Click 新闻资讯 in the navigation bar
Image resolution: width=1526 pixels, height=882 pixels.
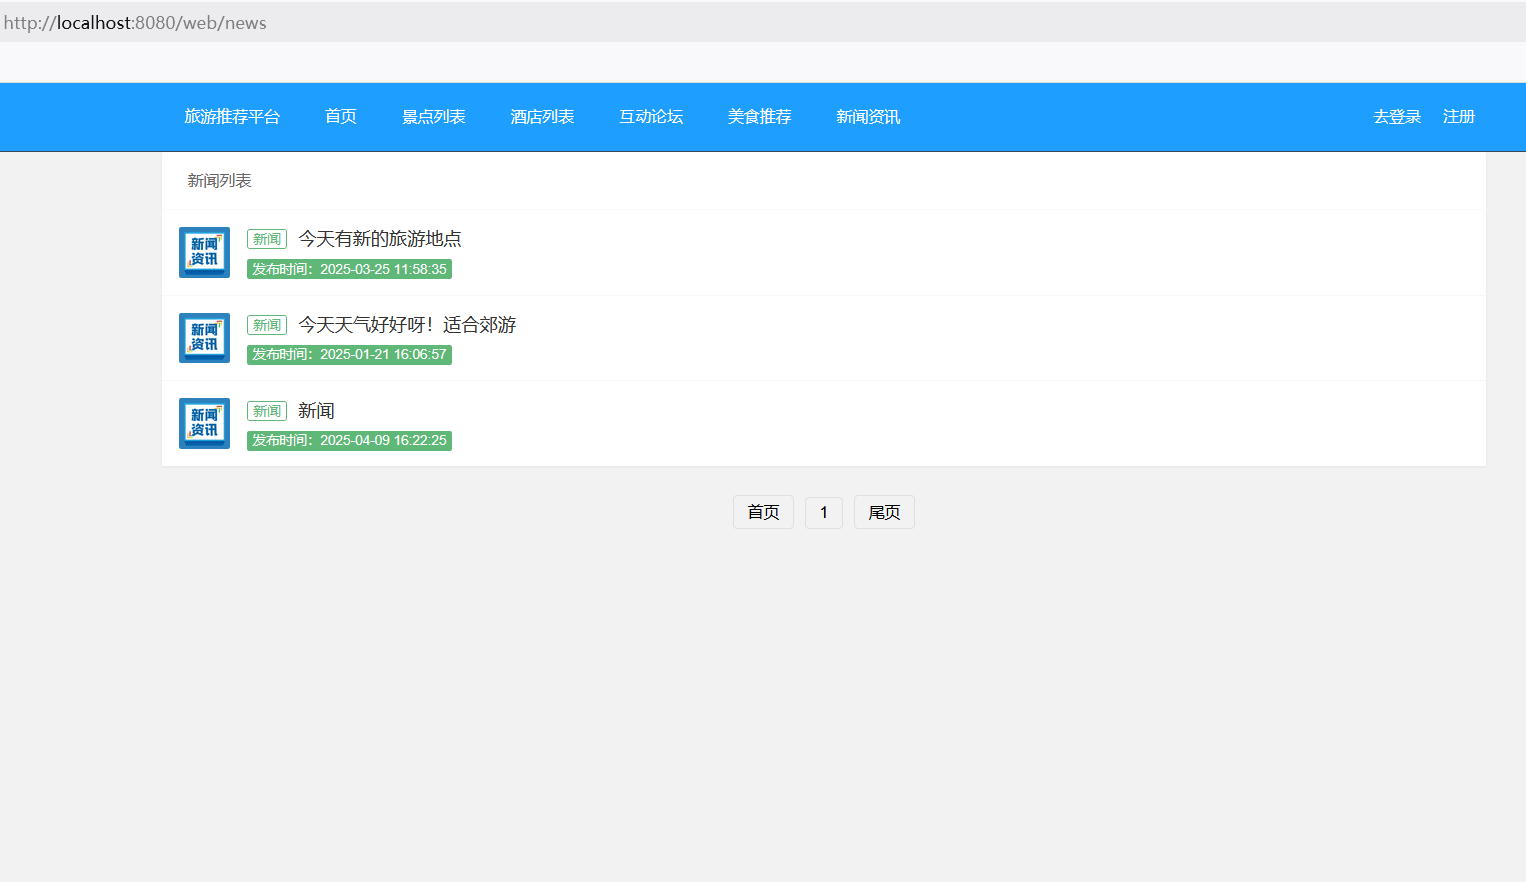pos(868,117)
